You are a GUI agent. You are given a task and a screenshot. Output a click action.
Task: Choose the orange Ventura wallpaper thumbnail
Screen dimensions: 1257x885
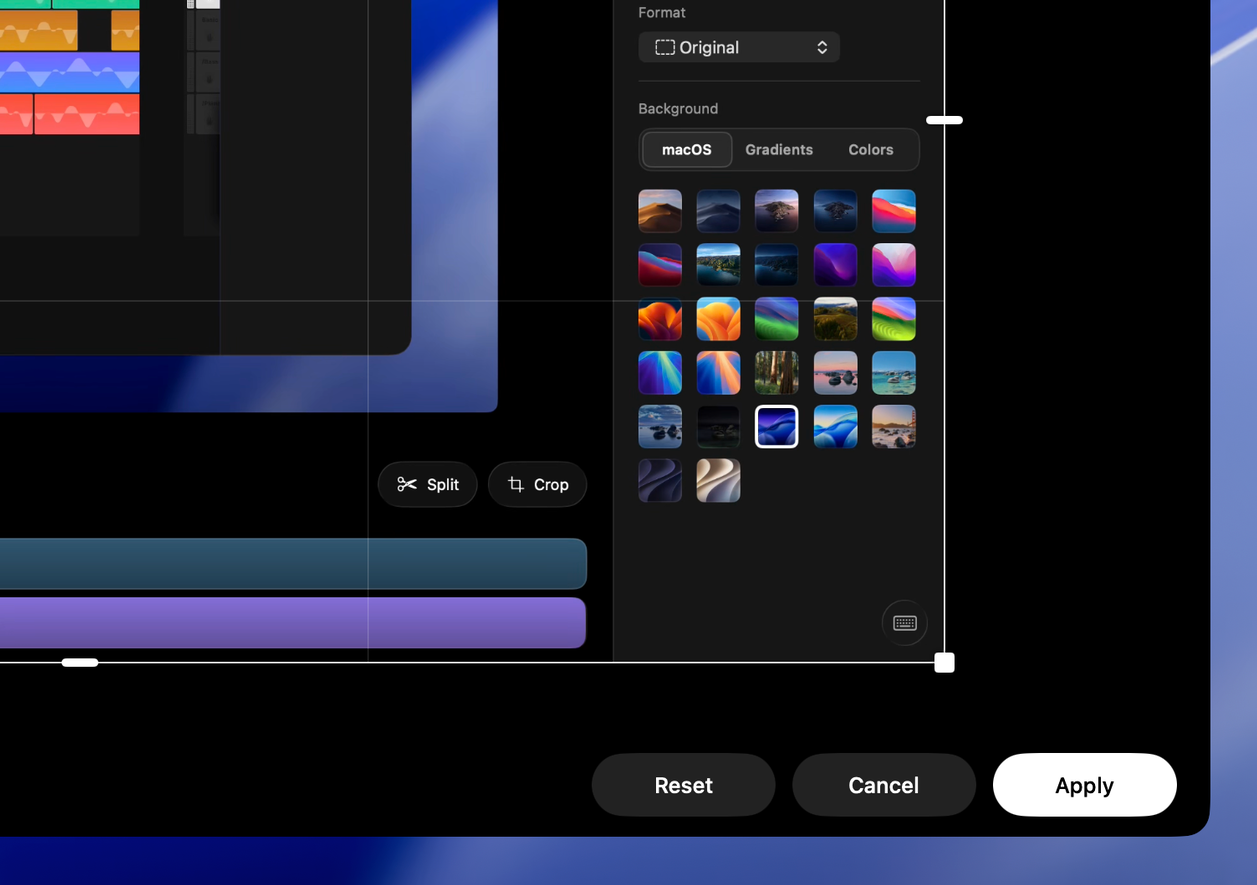point(718,319)
